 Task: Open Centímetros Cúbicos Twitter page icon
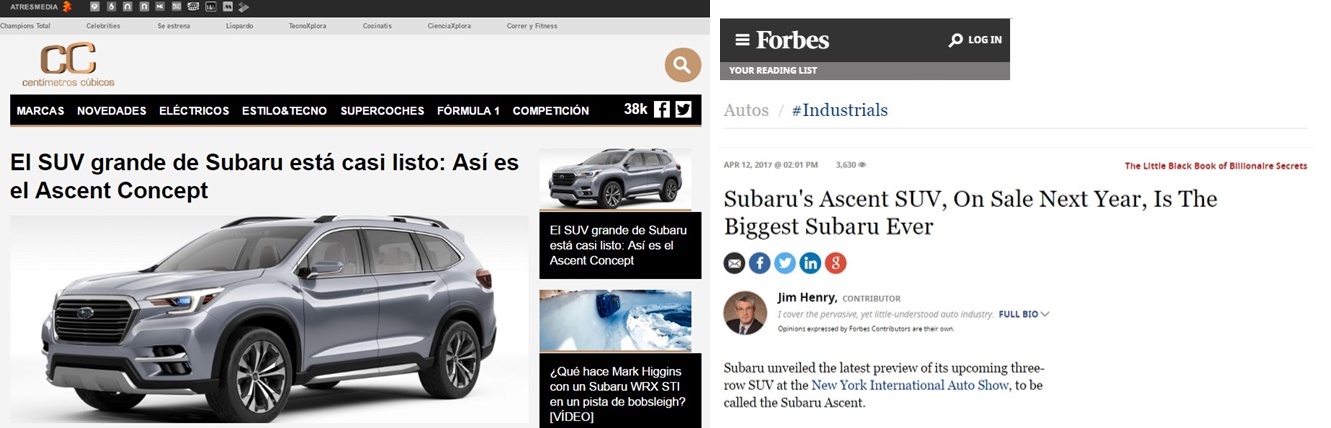[x=683, y=109]
